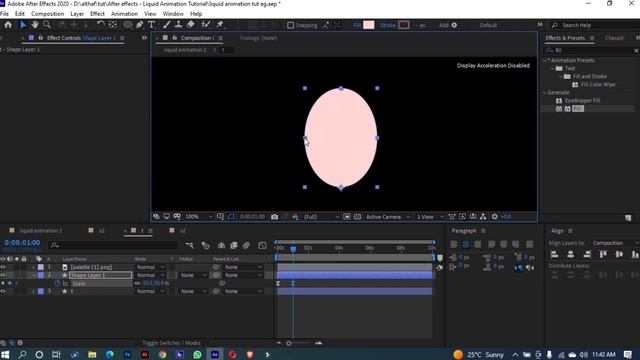Open the Window menu
Image resolution: width=640 pixels, height=360 pixels.
coord(173,13)
